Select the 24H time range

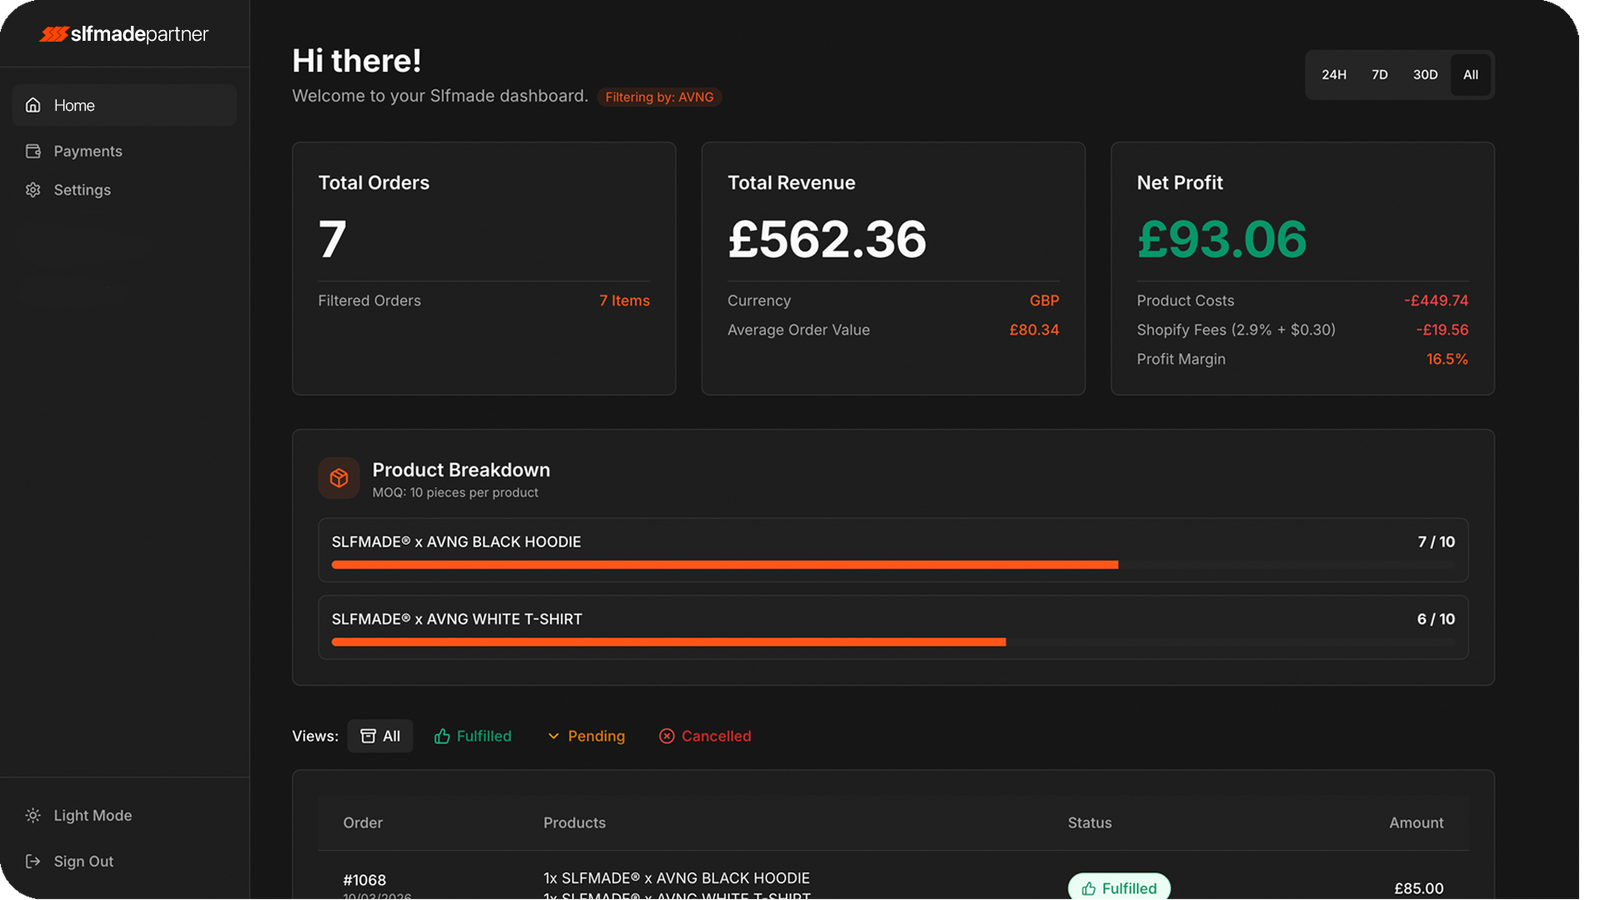pos(1334,75)
